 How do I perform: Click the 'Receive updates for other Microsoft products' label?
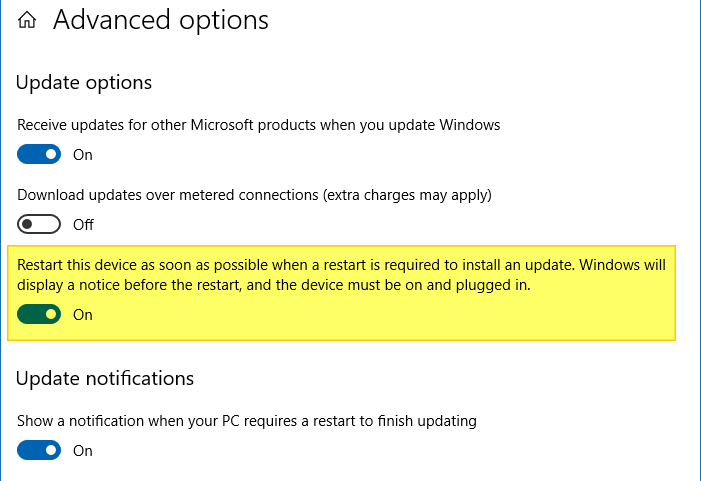tap(258, 125)
